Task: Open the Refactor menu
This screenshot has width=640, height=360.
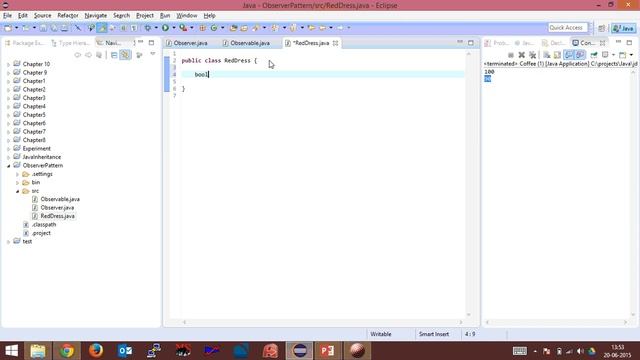Action: point(68,16)
